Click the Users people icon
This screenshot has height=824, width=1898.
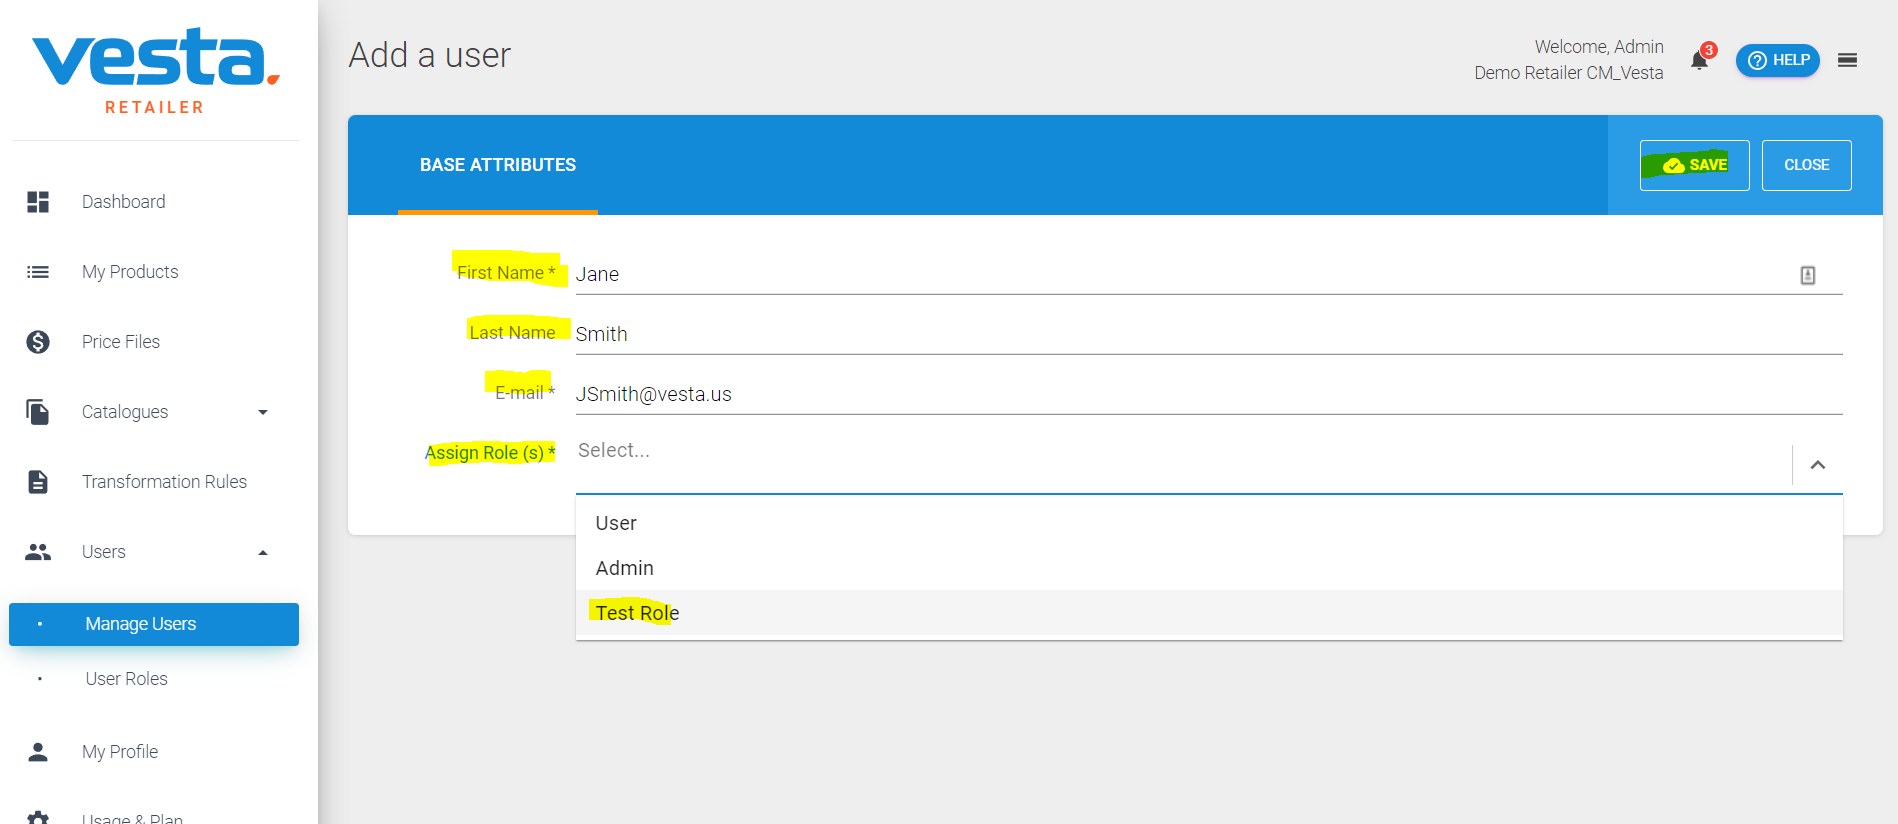coord(38,552)
